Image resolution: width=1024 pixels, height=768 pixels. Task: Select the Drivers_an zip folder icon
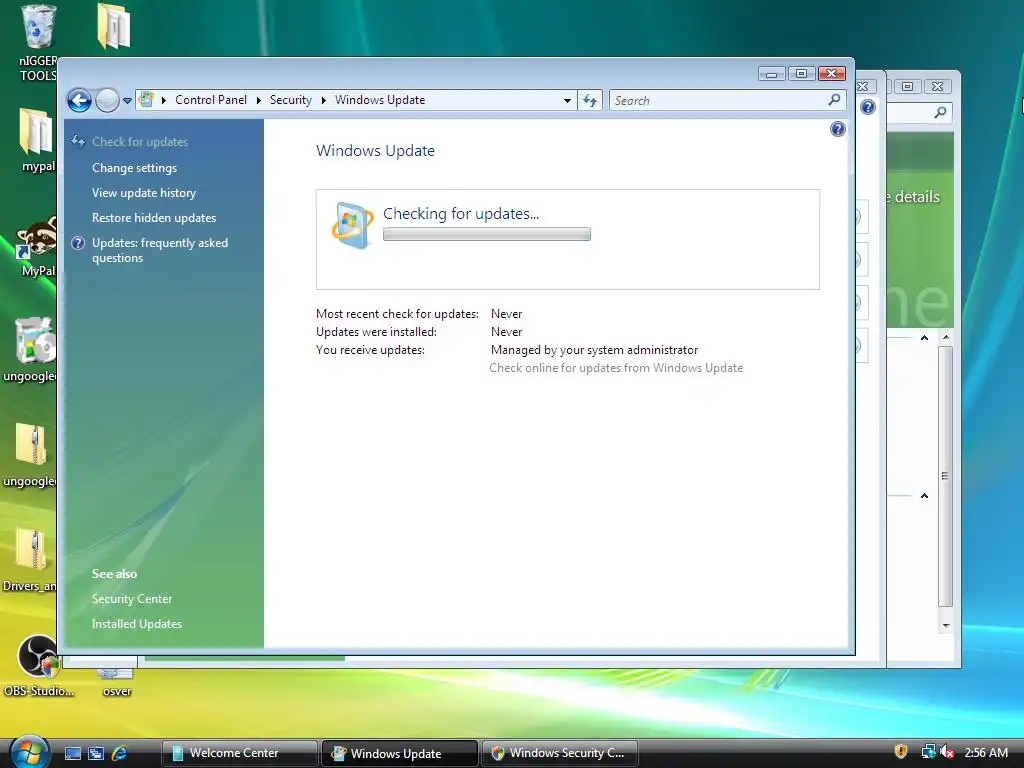click(31, 549)
